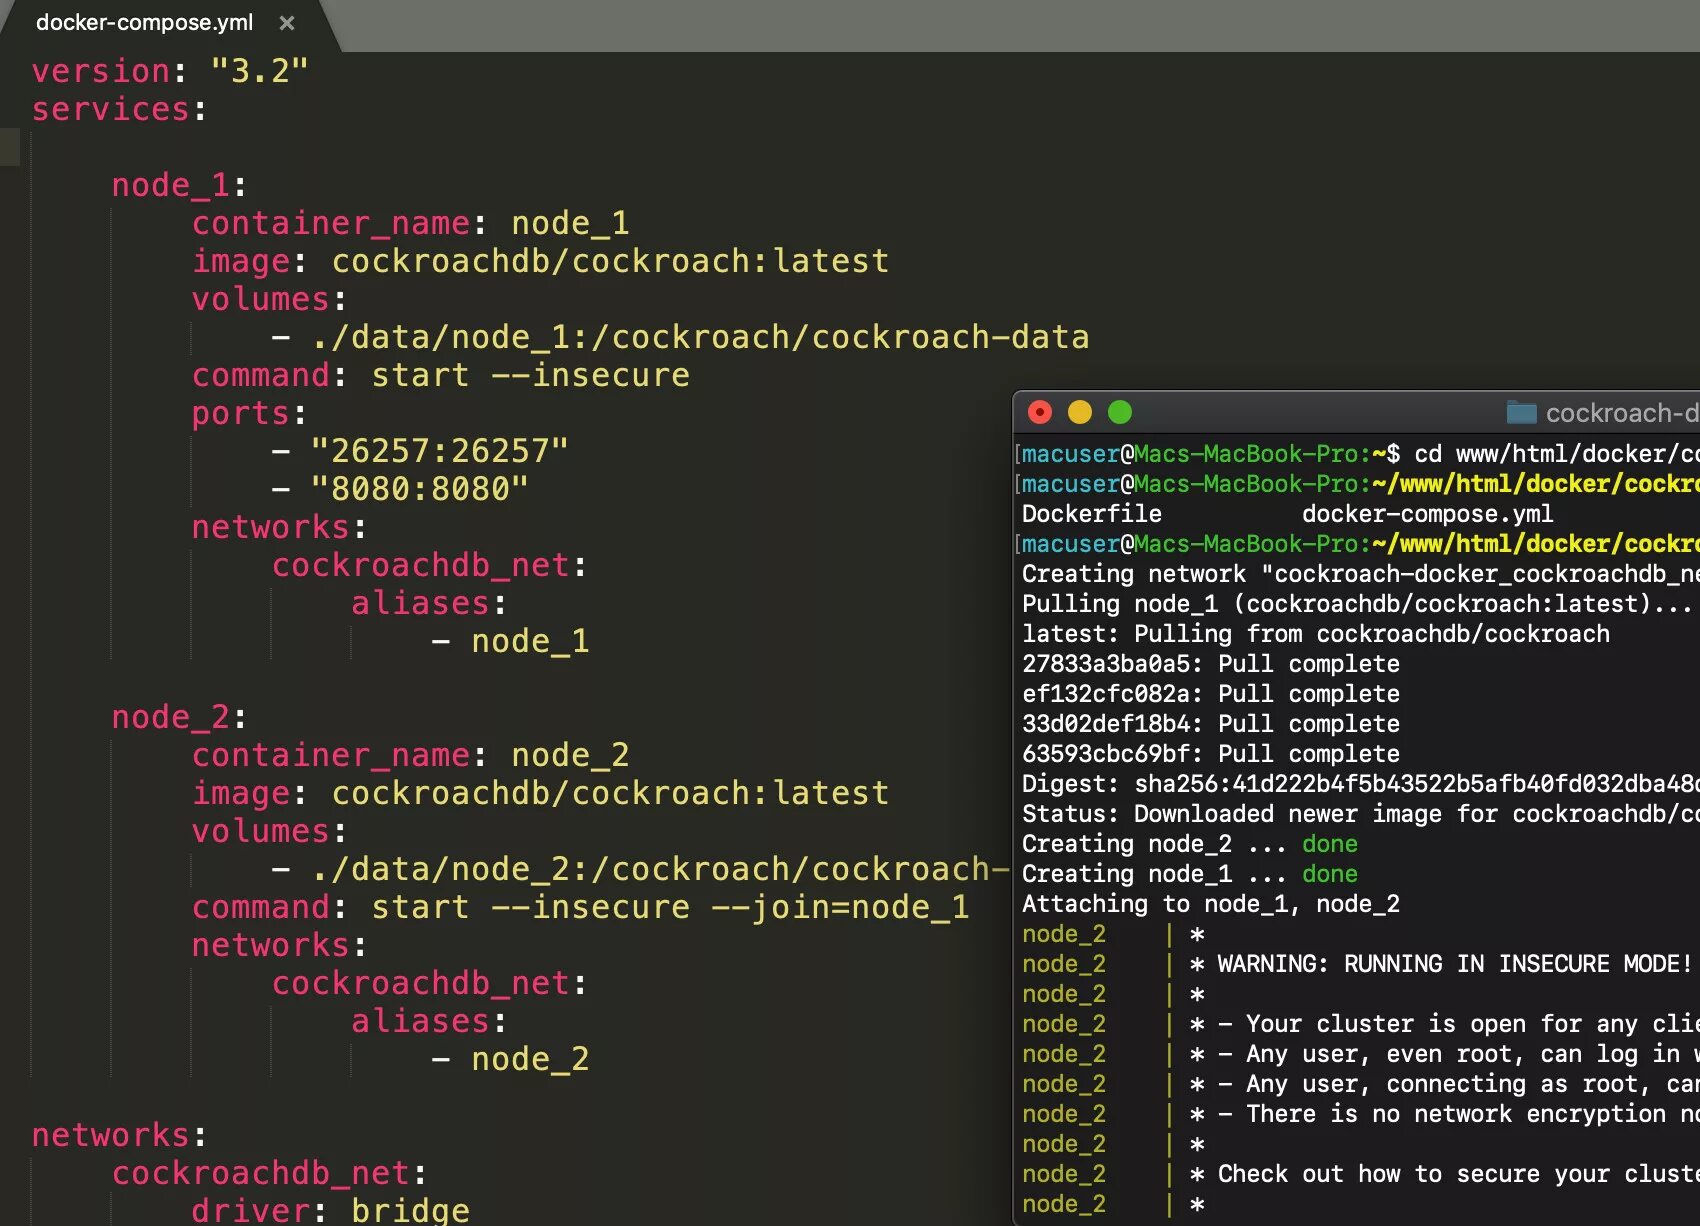Minimize the terminal using yellow button
This screenshot has width=1700, height=1226.
[x=1080, y=412]
